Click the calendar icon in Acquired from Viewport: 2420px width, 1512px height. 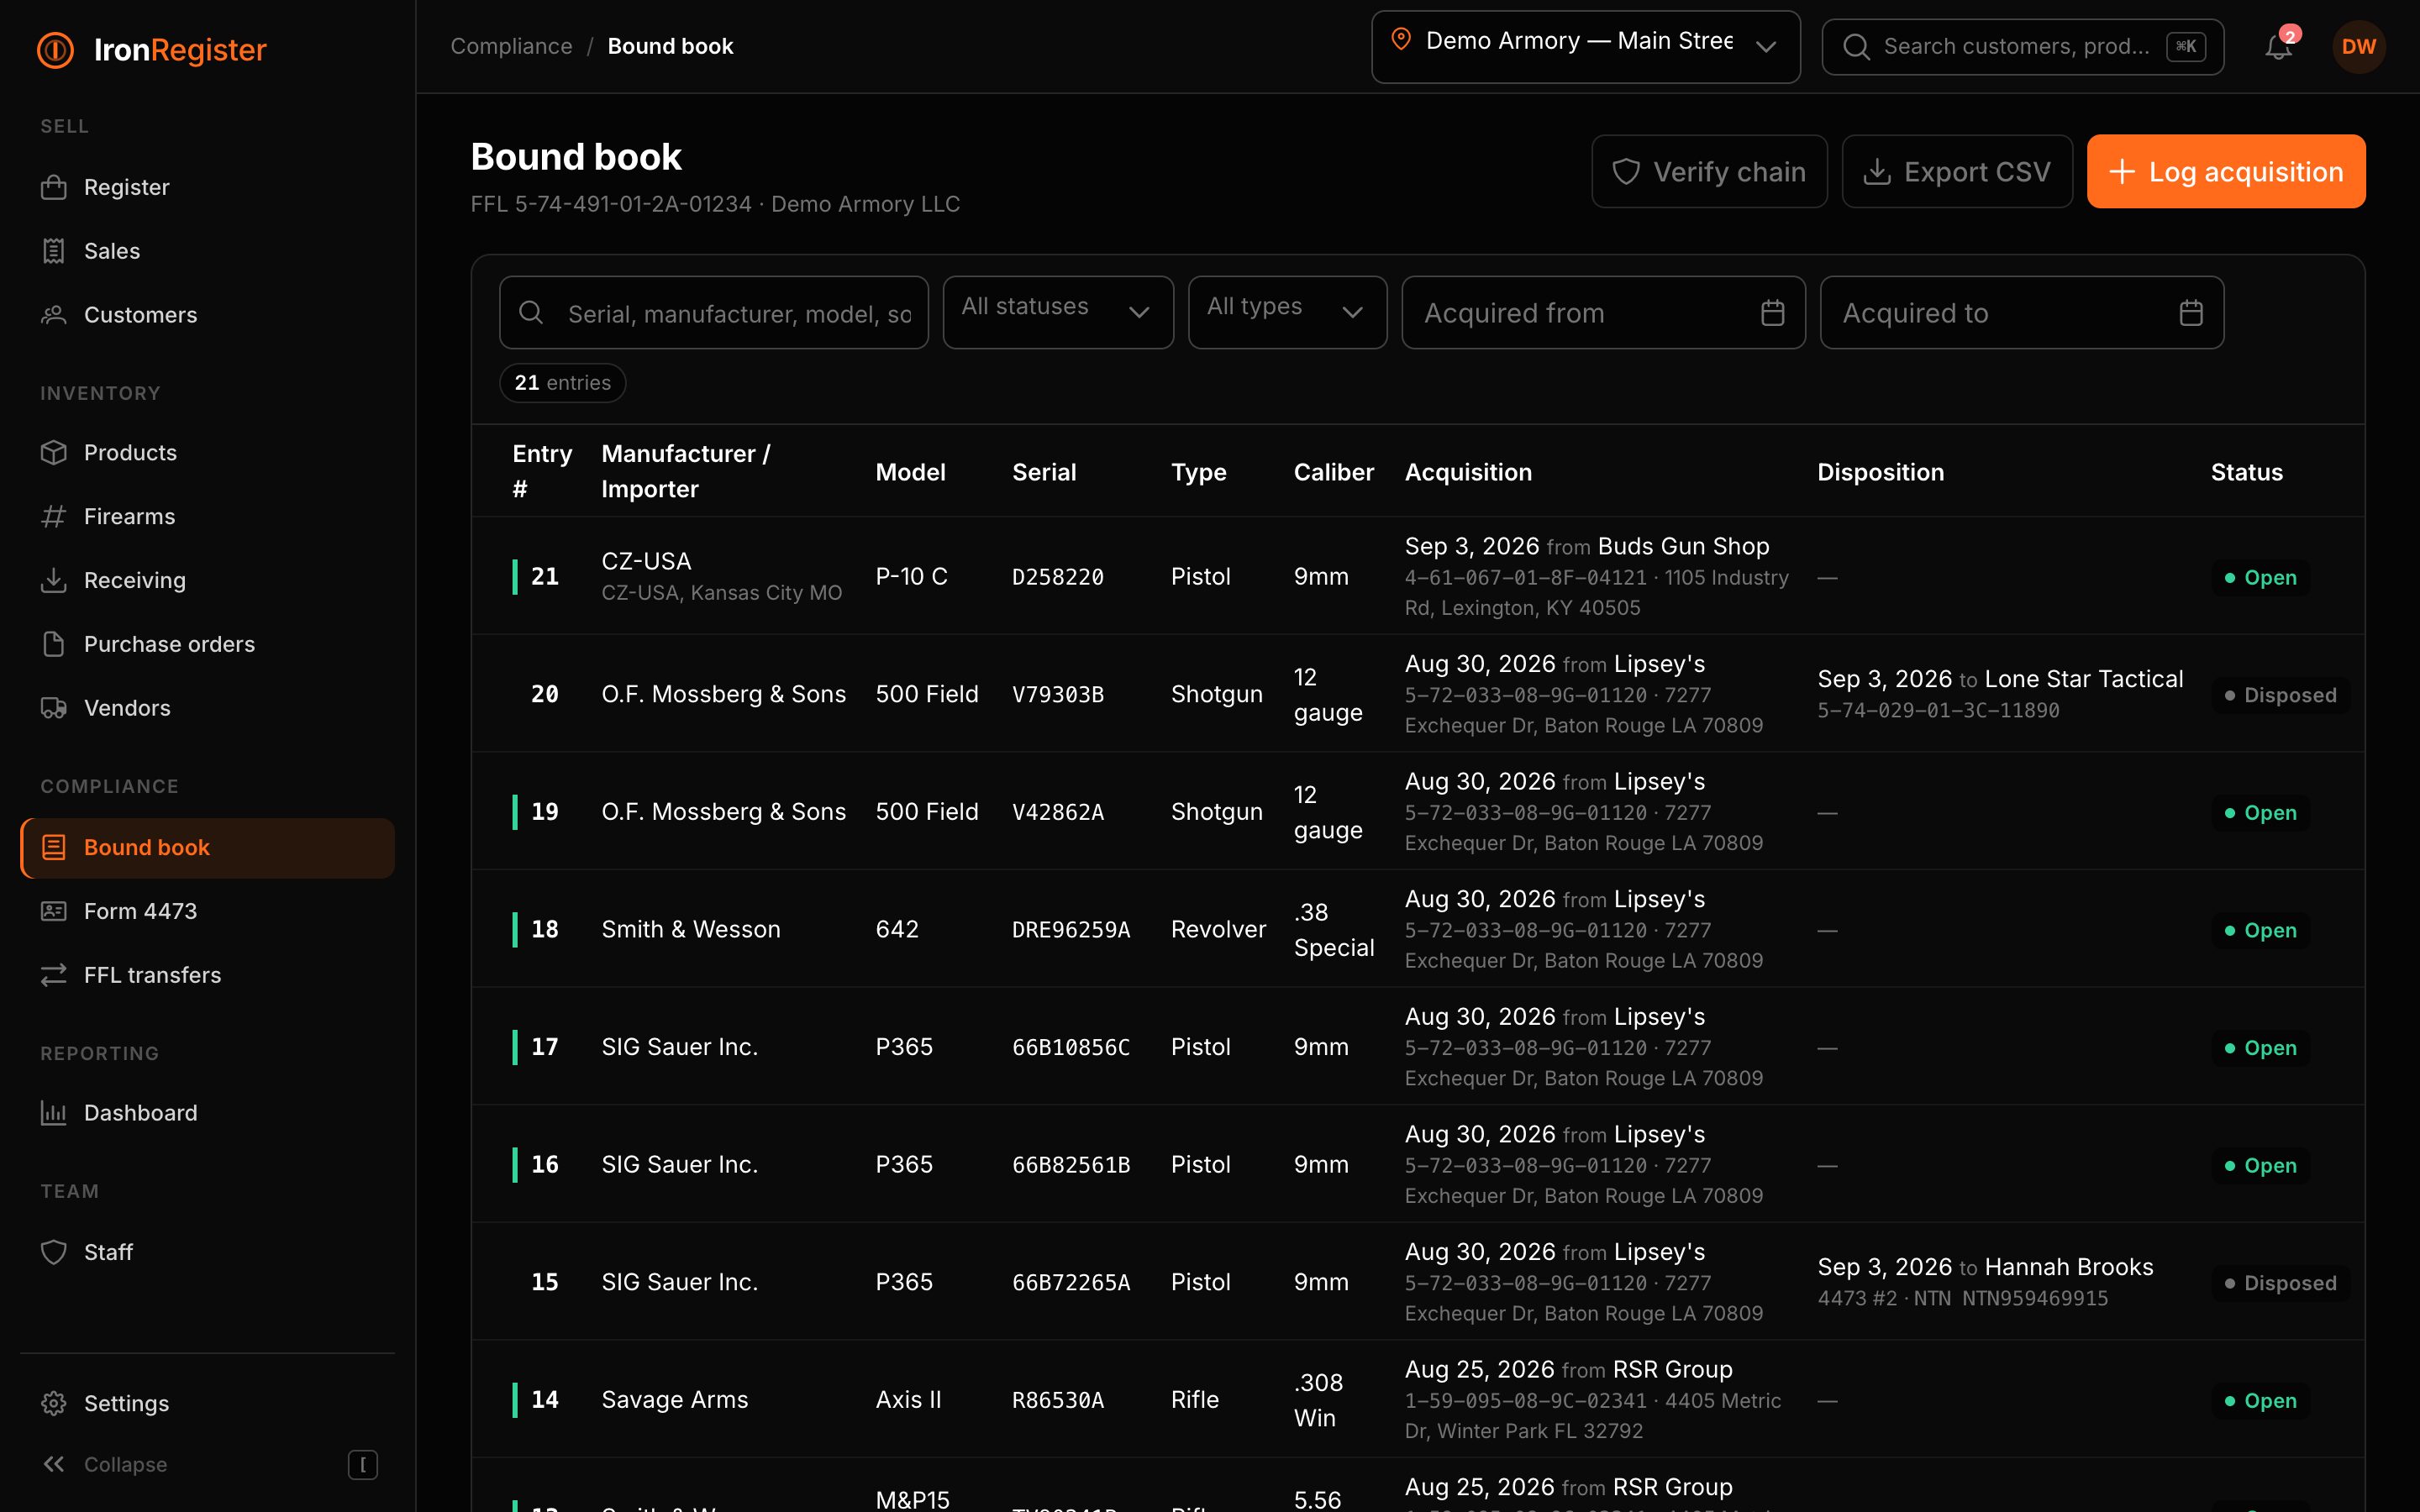pyautogui.click(x=1772, y=313)
